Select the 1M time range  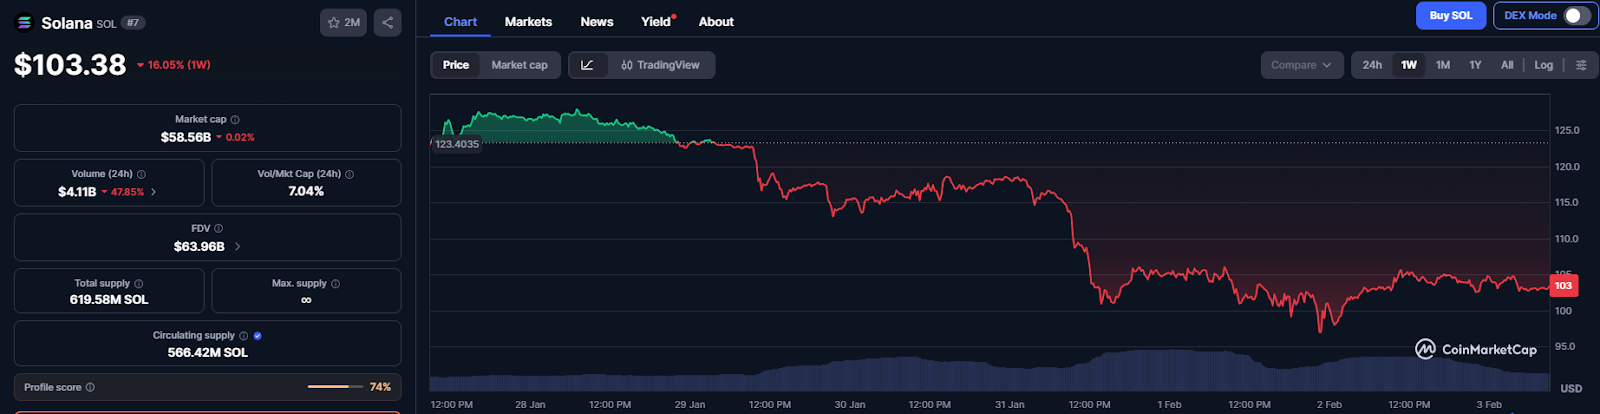tap(1442, 65)
